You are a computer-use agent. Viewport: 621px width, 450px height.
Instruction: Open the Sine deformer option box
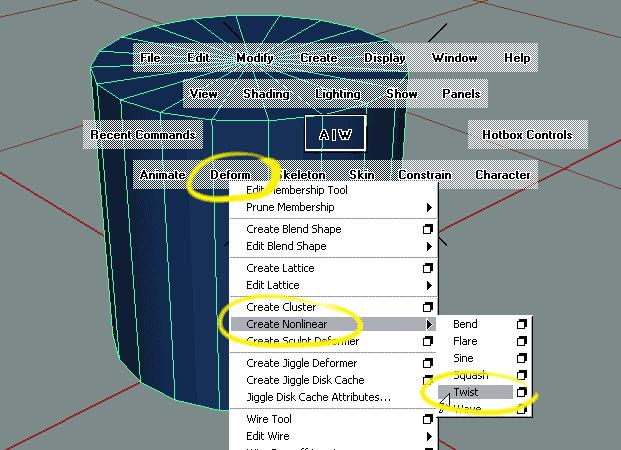(x=521, y=358)
